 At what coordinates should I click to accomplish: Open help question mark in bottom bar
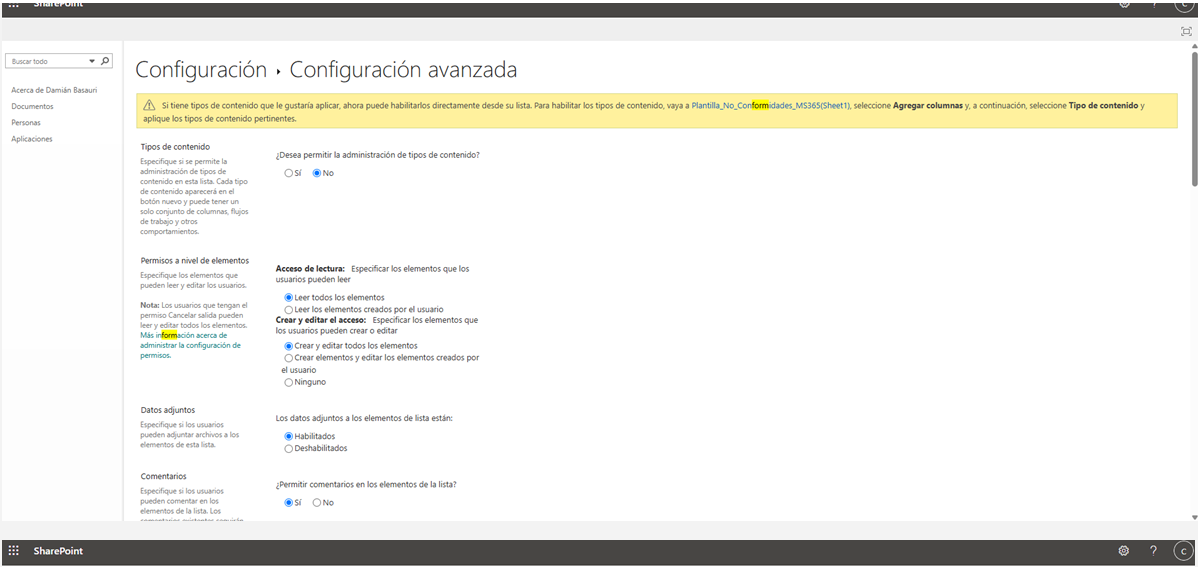(x=1153, y=550)
